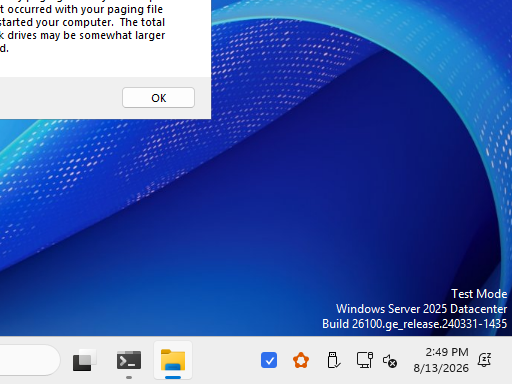This screenshot has width=512, height=384.
Task: Open File Explorer from the taskbar
Action: click(173, 360)
